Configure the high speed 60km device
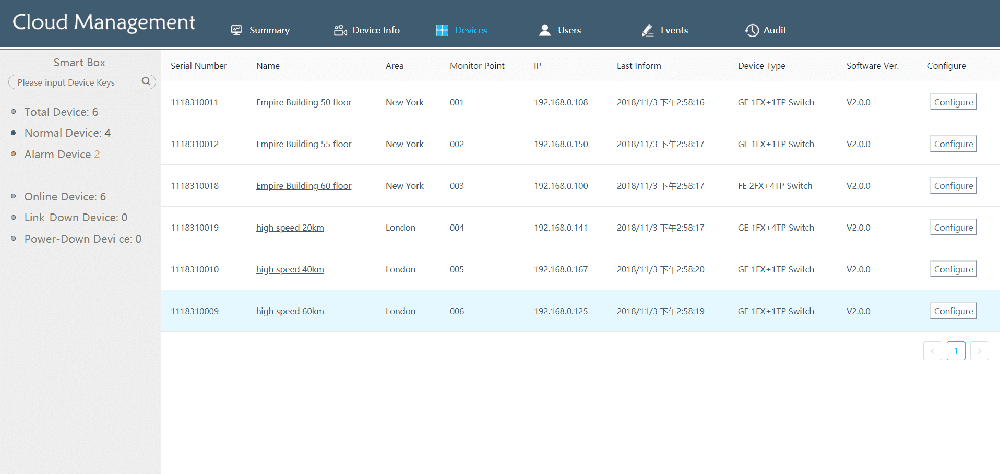This screenshot has height=474, width=1000. [x=953, y=311]
